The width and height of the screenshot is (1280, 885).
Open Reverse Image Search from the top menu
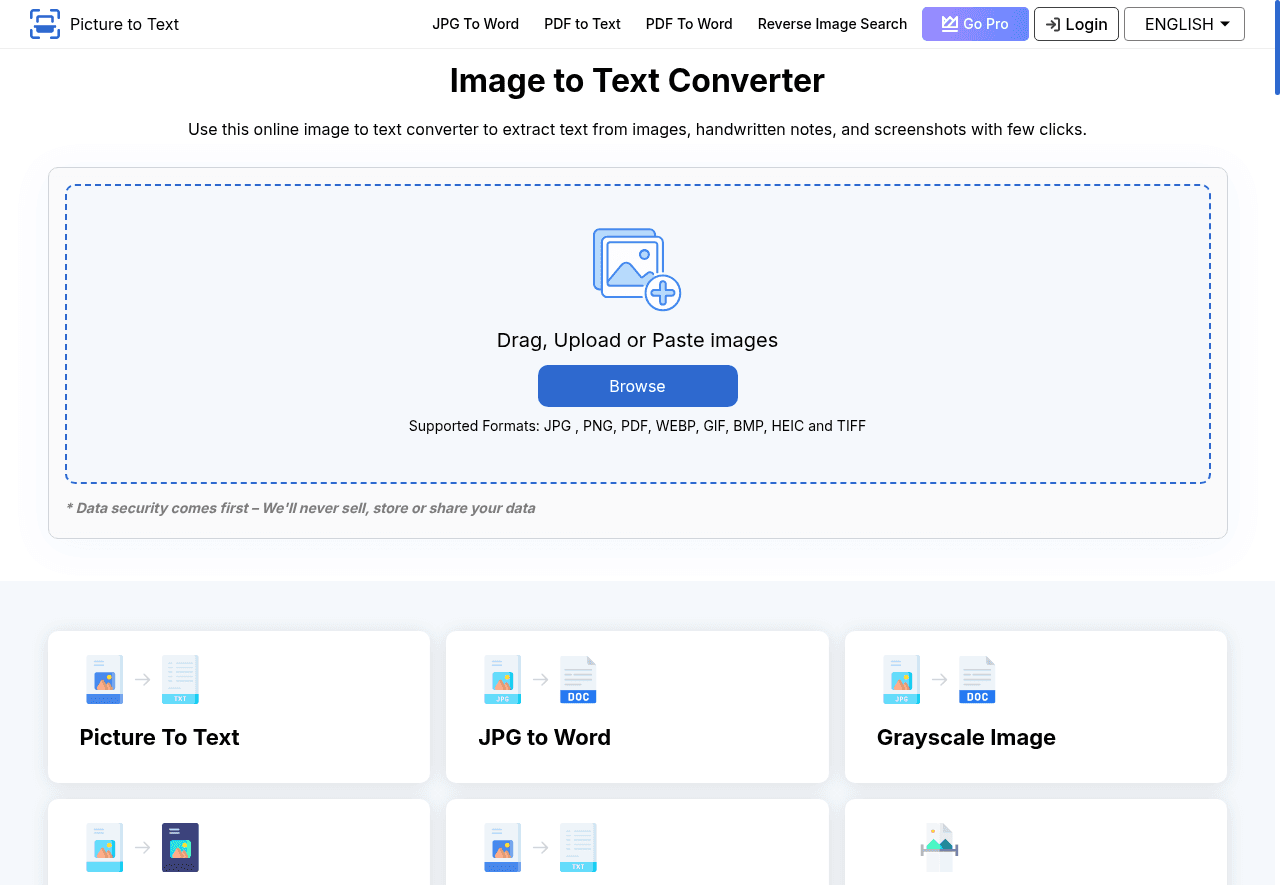[x=832, y=24]
